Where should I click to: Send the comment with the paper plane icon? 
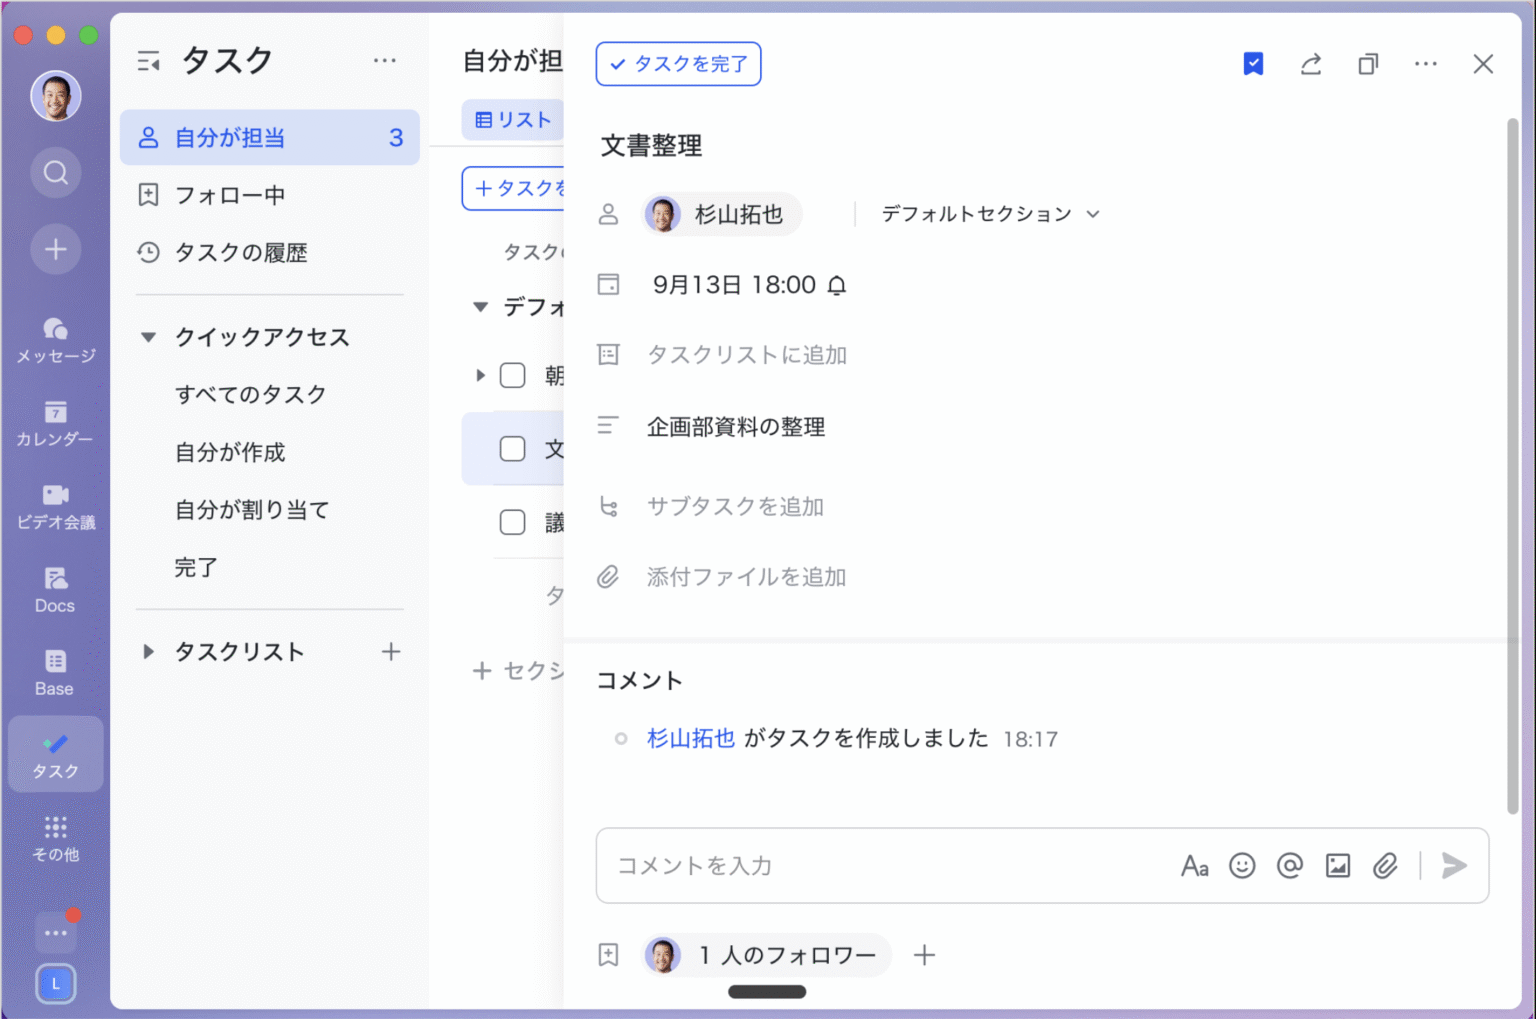[1454, 866]
